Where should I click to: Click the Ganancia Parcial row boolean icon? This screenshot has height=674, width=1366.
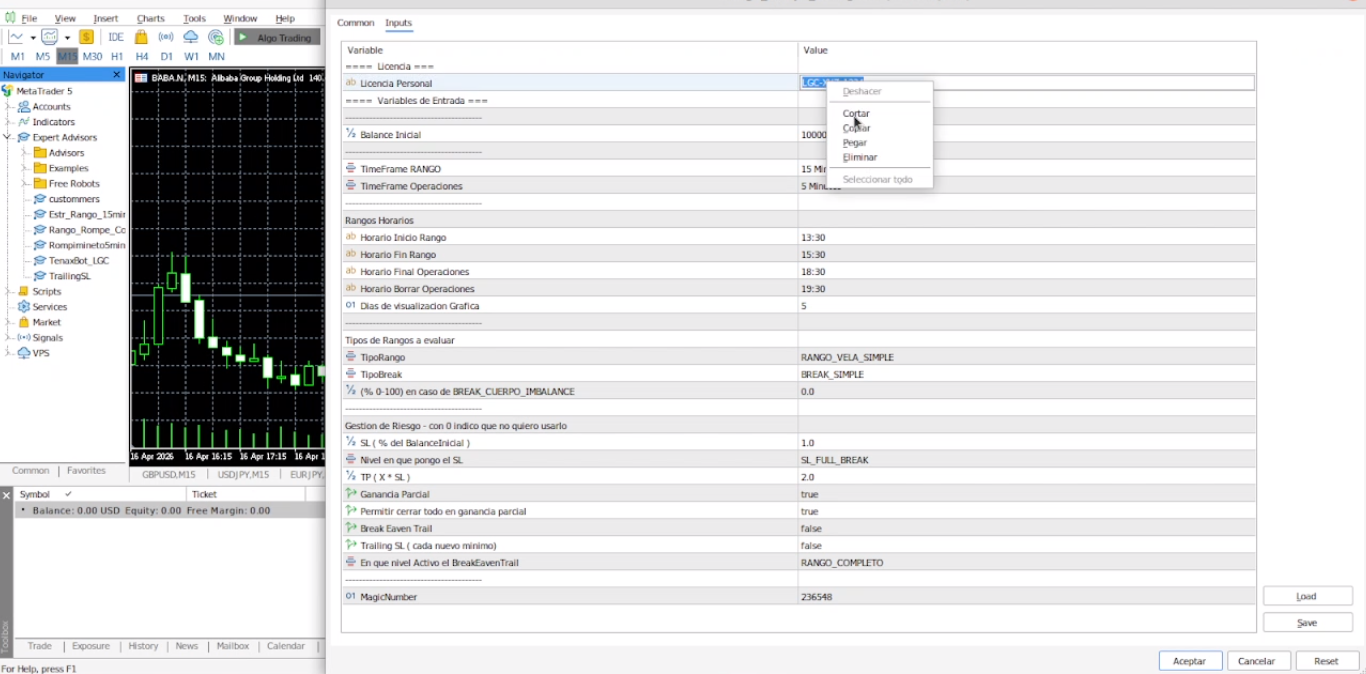(350, 494)
